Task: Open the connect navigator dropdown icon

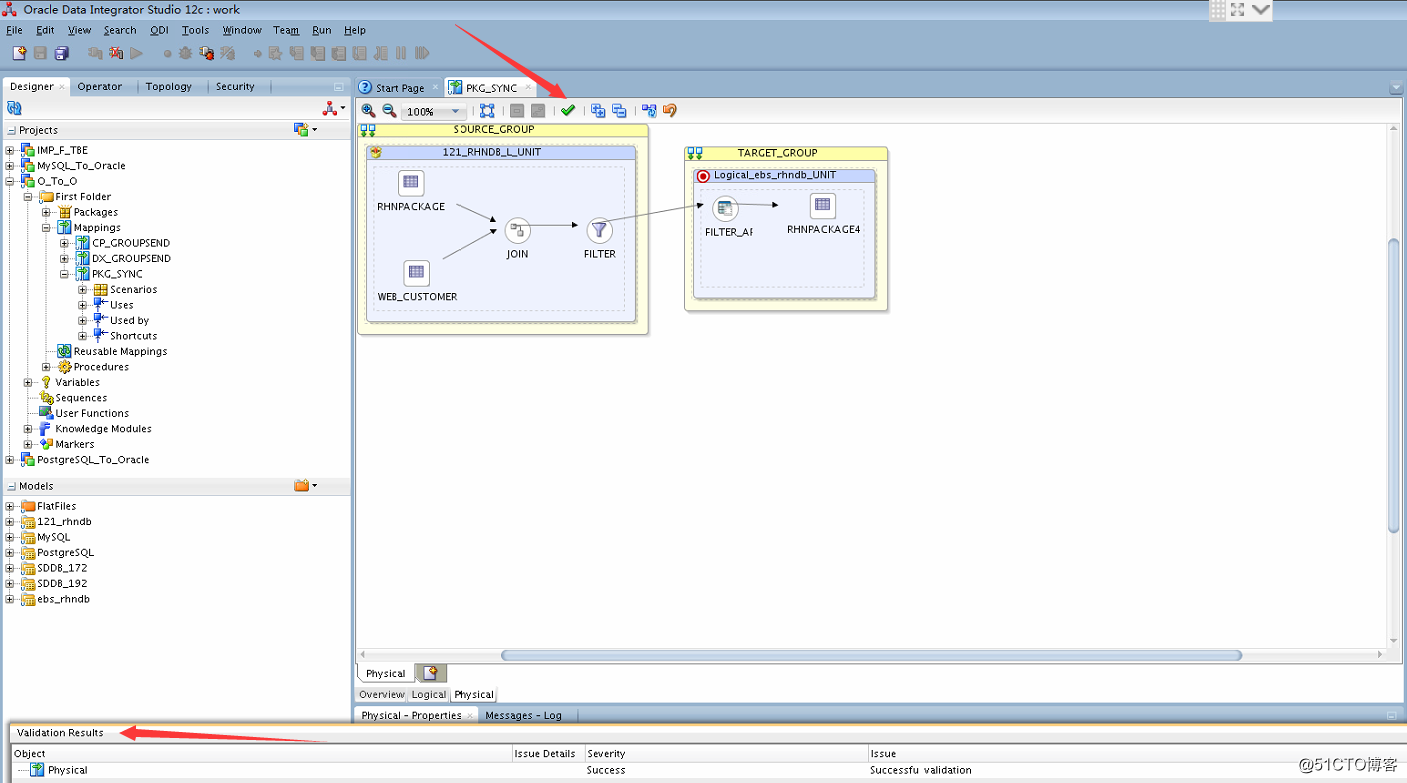Action: coord(333,108)
